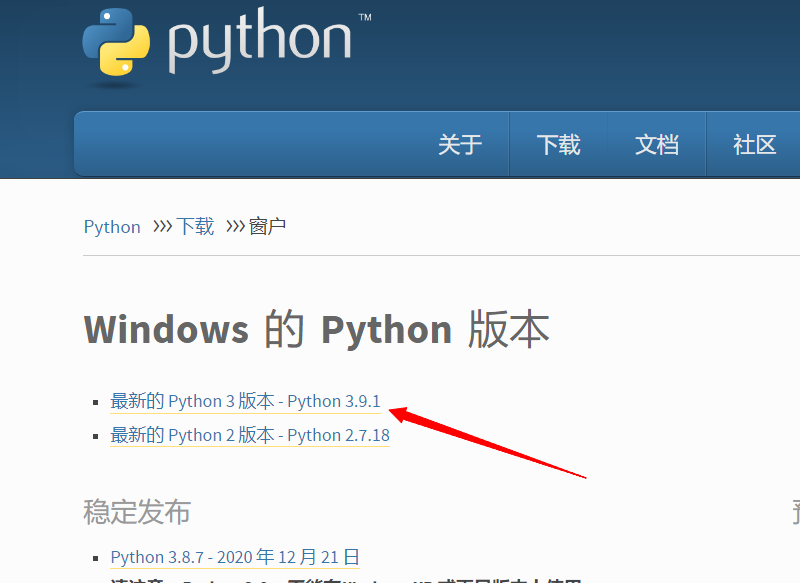Open the 关于 navigation menu
The image size is (800, 583).
pyautogui.click(x=459, y=144)
